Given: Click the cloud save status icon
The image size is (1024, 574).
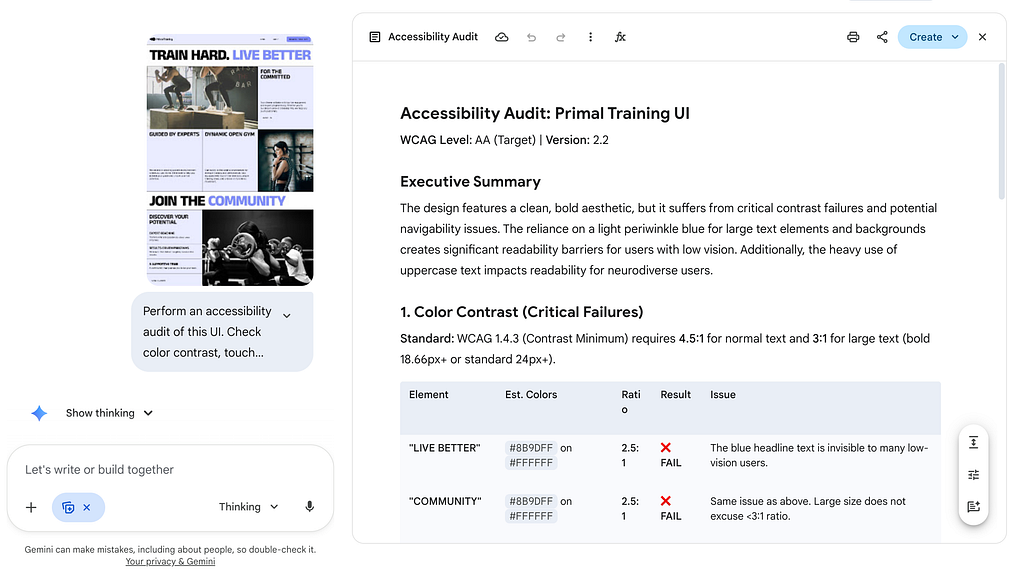Looking at the screenshot, I should pyautogui.click(x=502, y=37).
